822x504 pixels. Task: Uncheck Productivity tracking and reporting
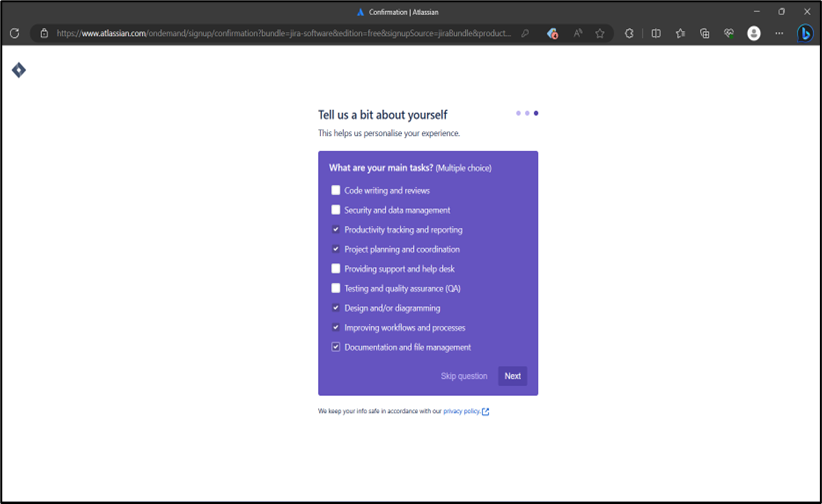pyautogui.click(x=336, y=229)
